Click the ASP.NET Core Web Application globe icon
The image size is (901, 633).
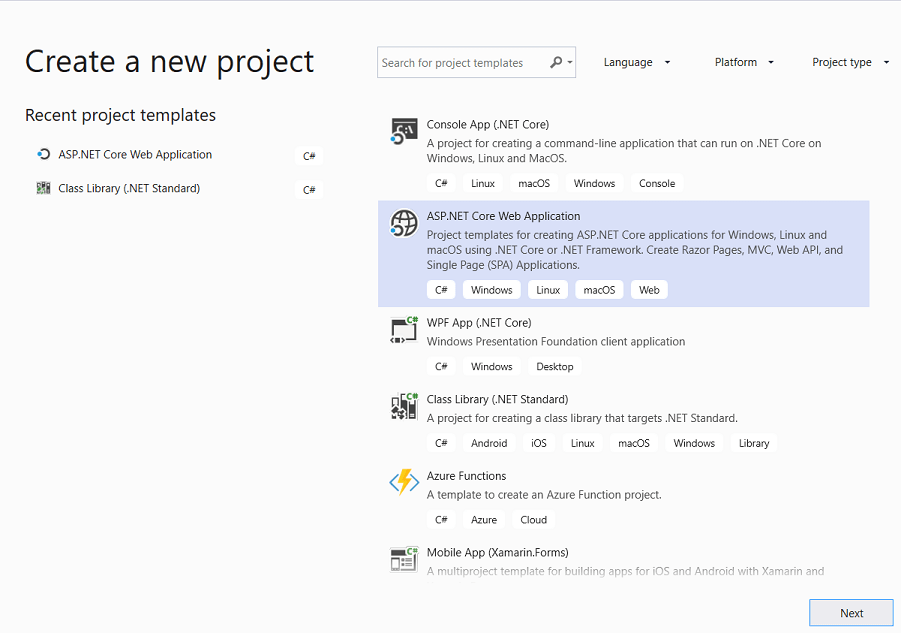403,223
